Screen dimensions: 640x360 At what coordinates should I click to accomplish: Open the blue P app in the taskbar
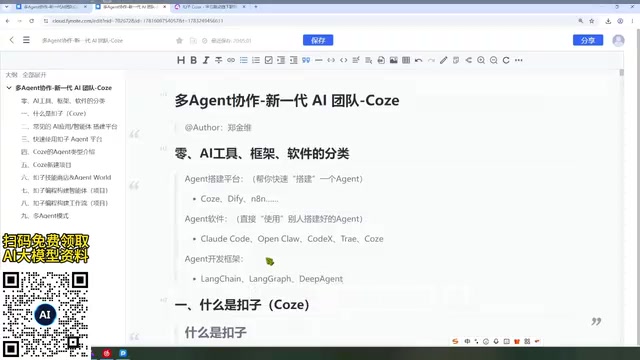click(x=123, y=353)
